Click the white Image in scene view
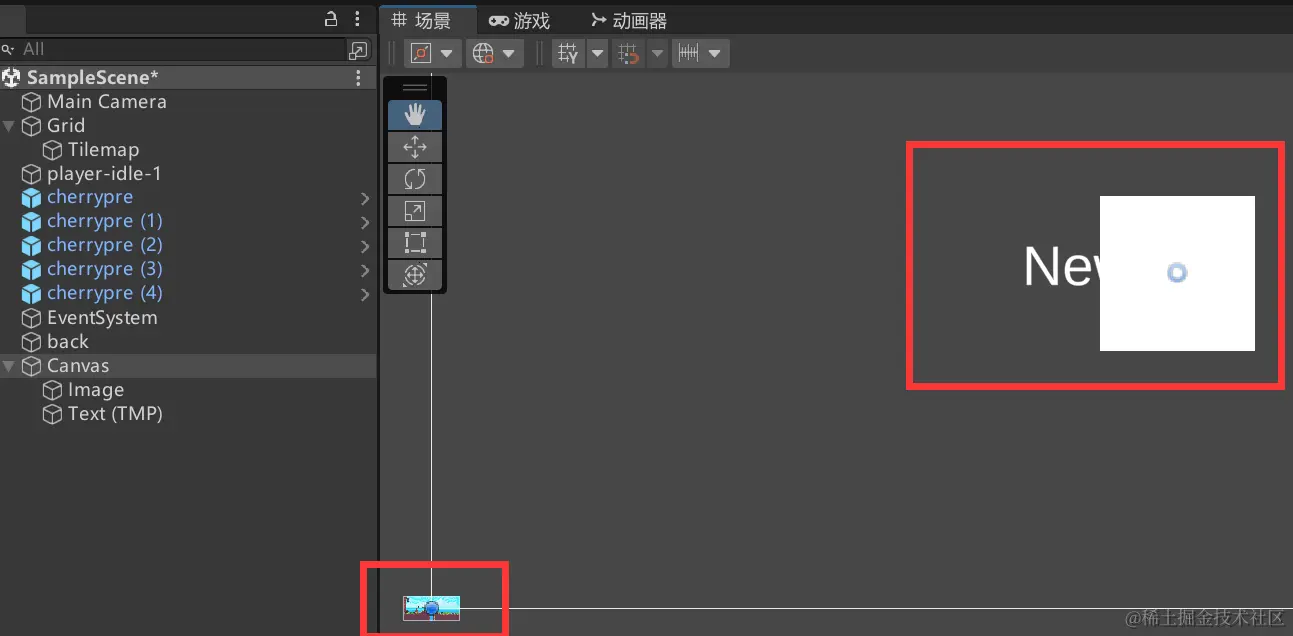 click(1177, 273)
